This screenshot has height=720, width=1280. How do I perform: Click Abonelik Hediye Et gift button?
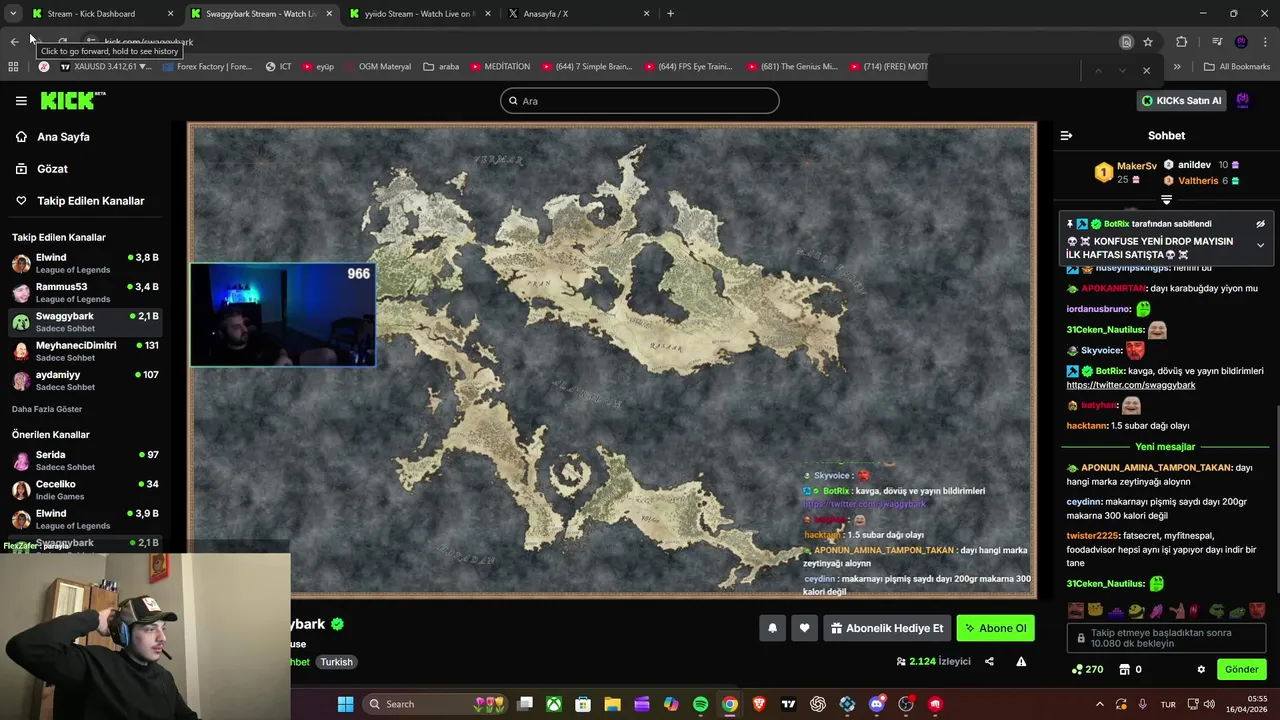point(886,628)
